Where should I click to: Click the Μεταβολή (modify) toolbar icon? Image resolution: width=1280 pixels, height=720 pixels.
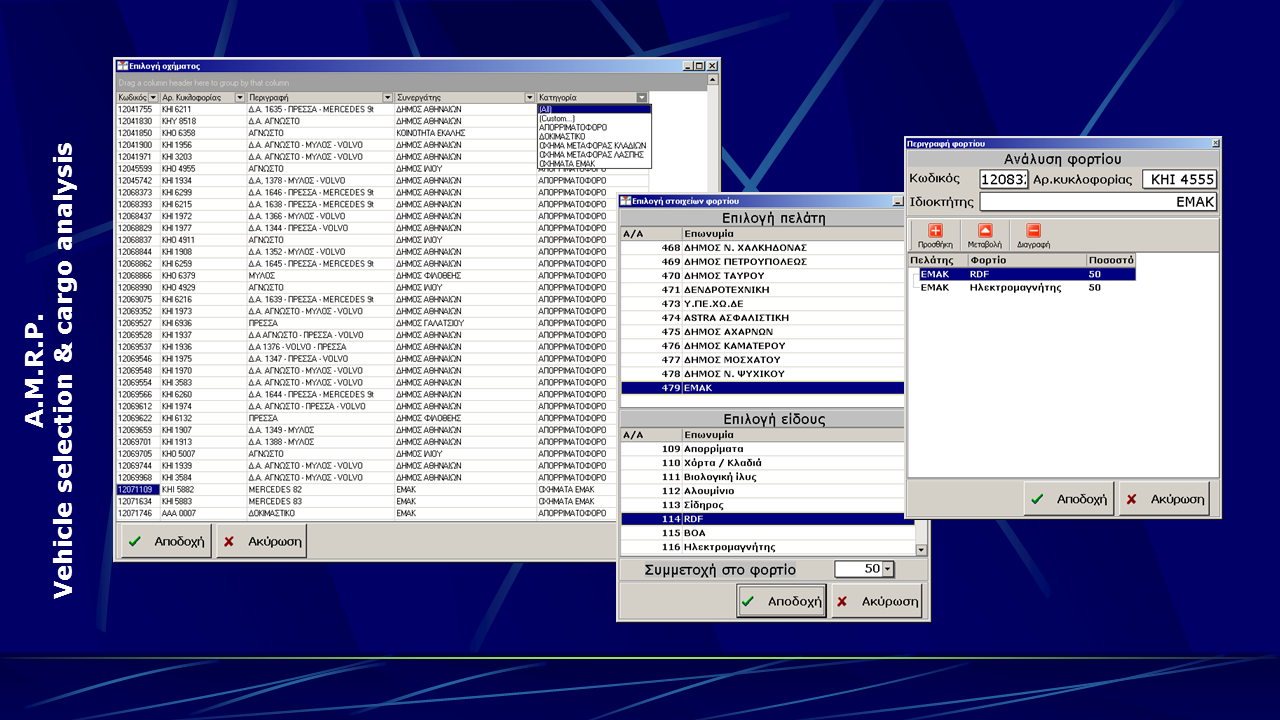(x=984, y=231)
